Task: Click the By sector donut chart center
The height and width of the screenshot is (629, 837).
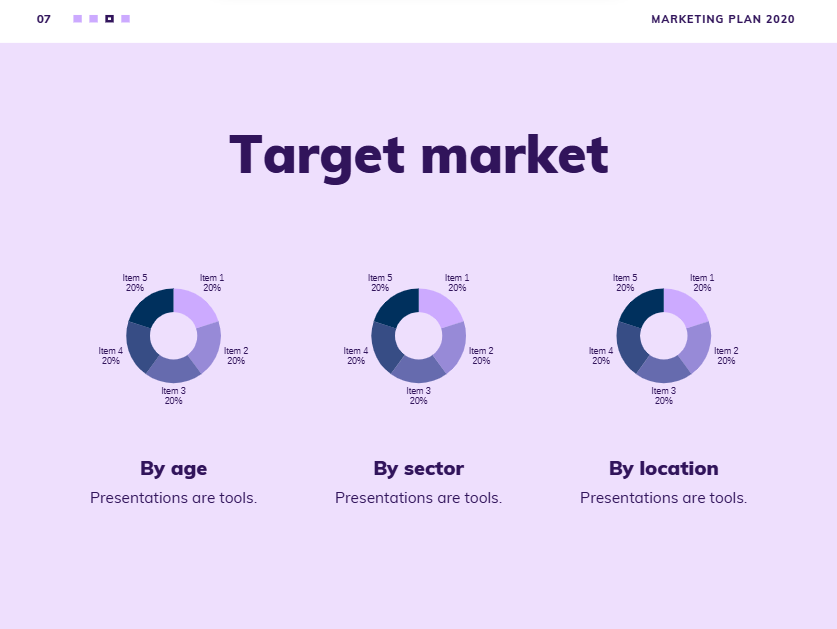Action: [418, 336]
